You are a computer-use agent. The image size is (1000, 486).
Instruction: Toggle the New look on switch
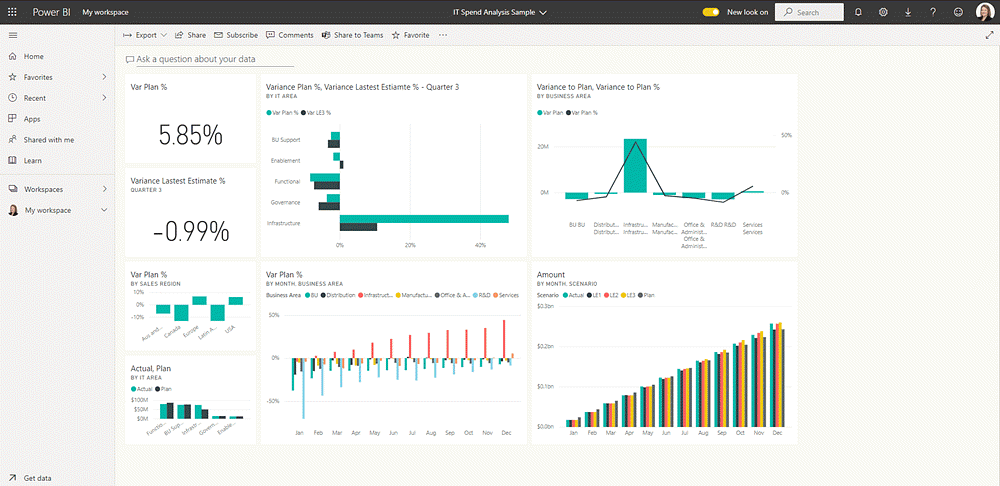(711, 12)
